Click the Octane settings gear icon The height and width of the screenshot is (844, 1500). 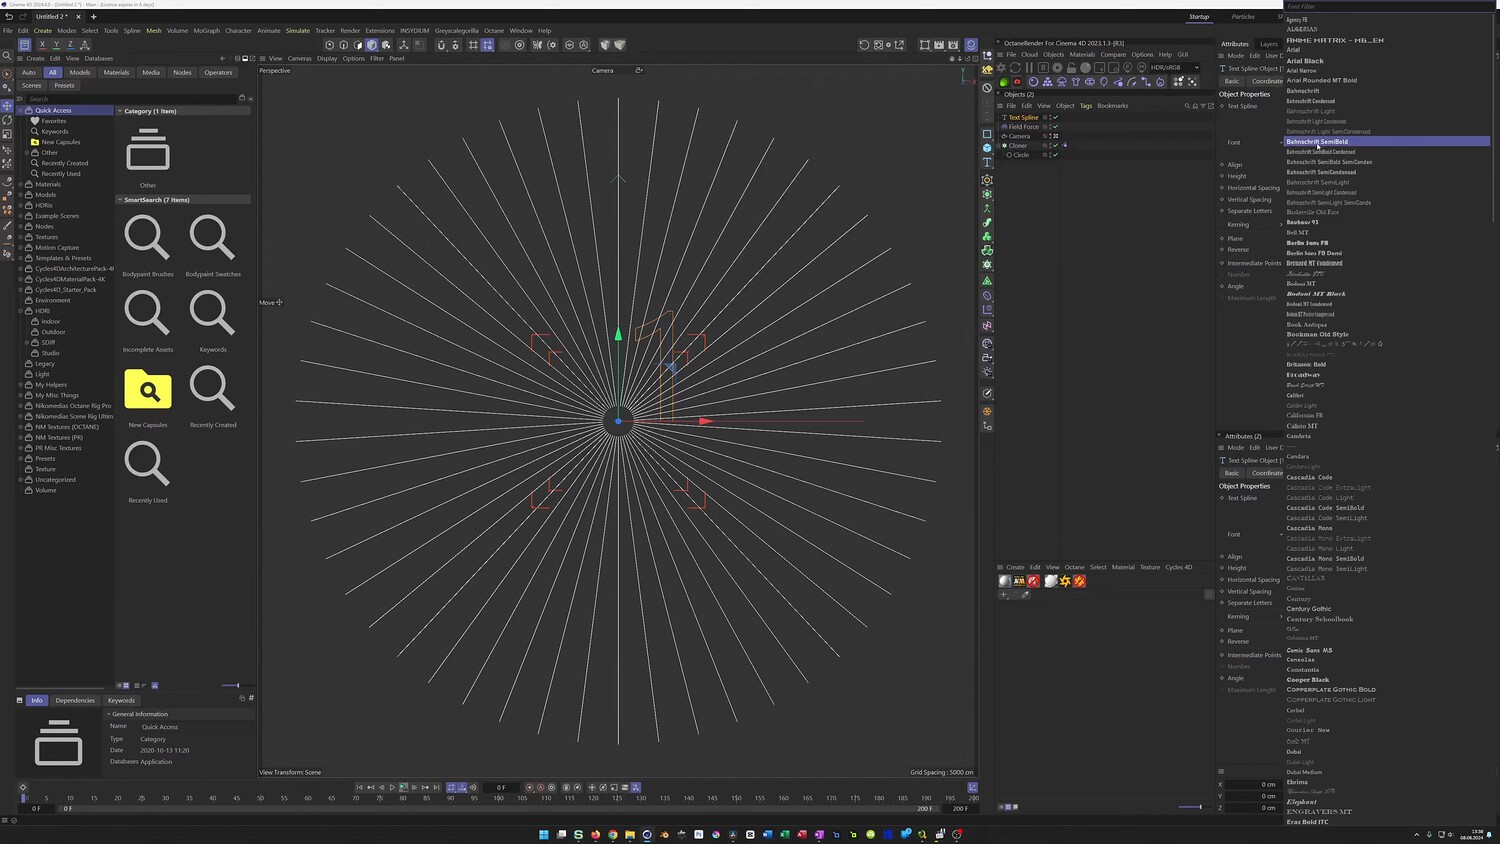pos(1057,68)
